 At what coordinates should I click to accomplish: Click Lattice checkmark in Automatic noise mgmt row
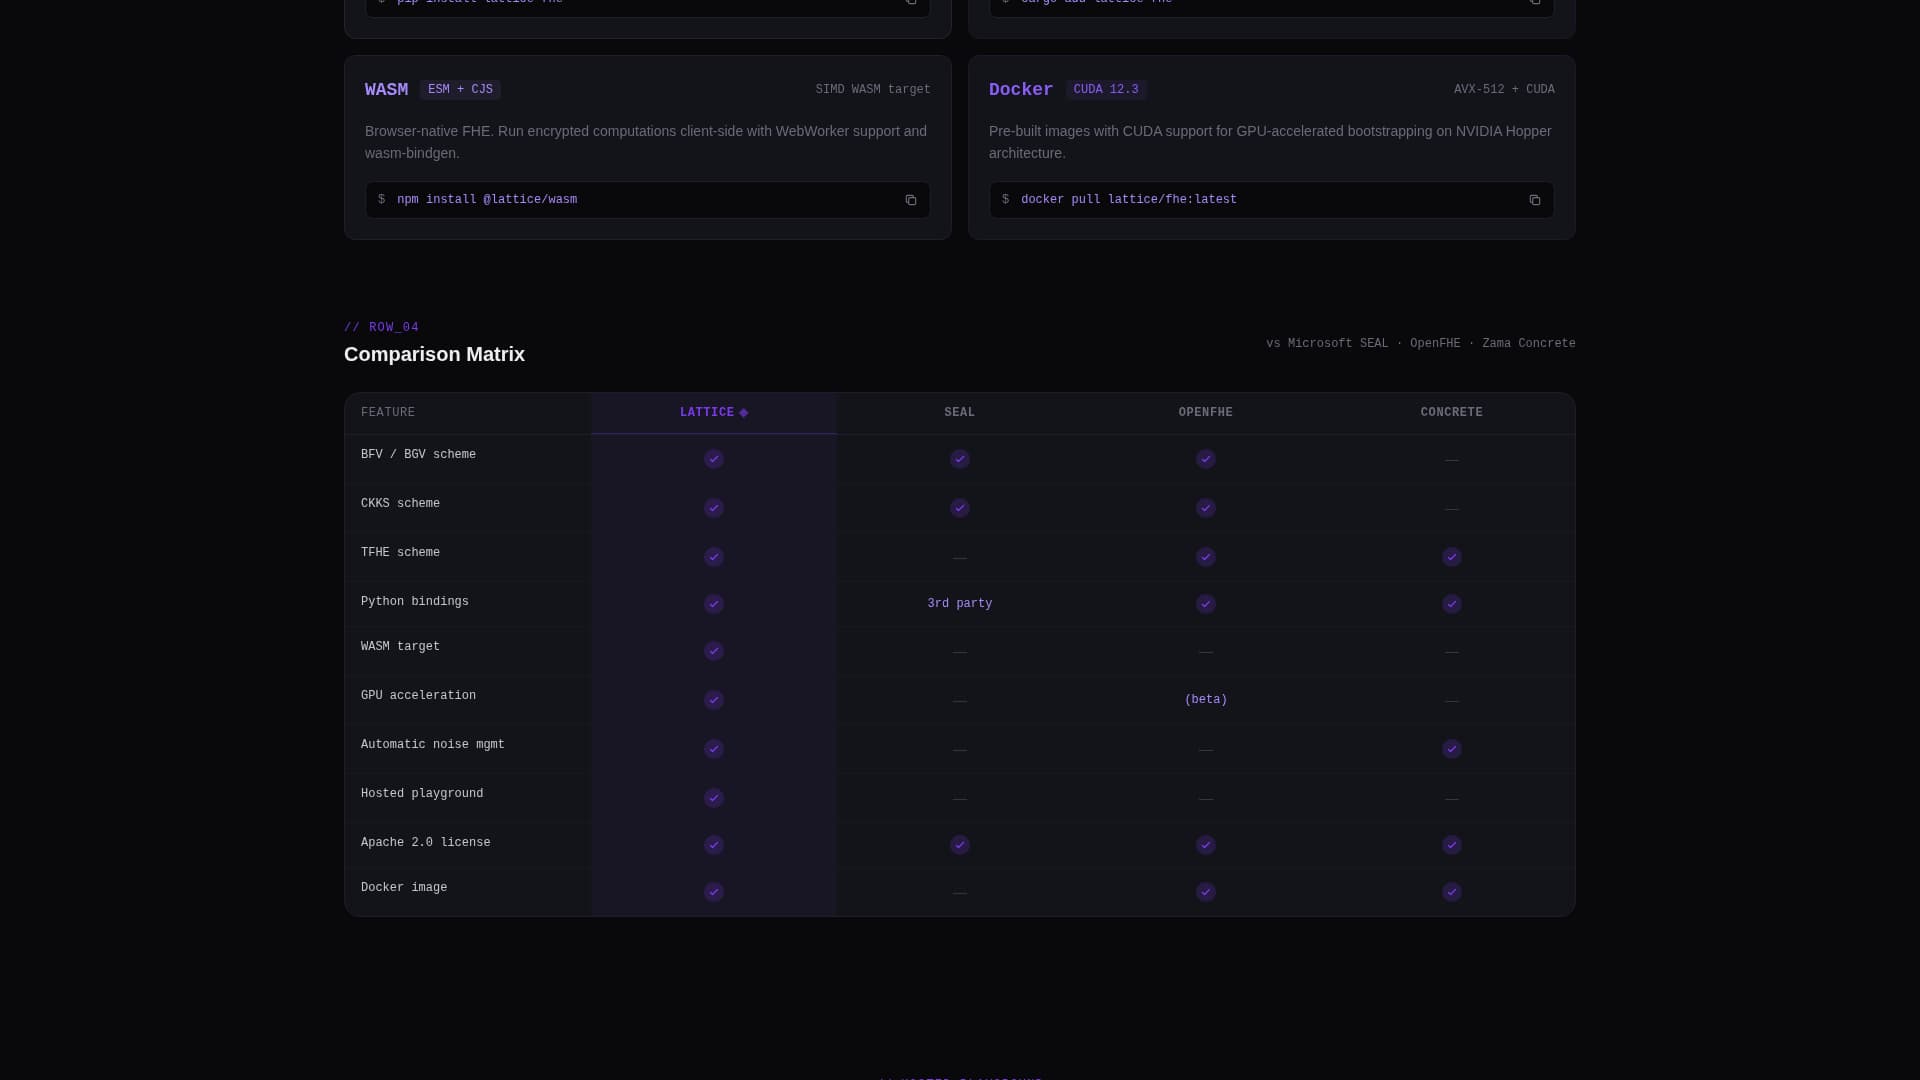pos(714,749)
